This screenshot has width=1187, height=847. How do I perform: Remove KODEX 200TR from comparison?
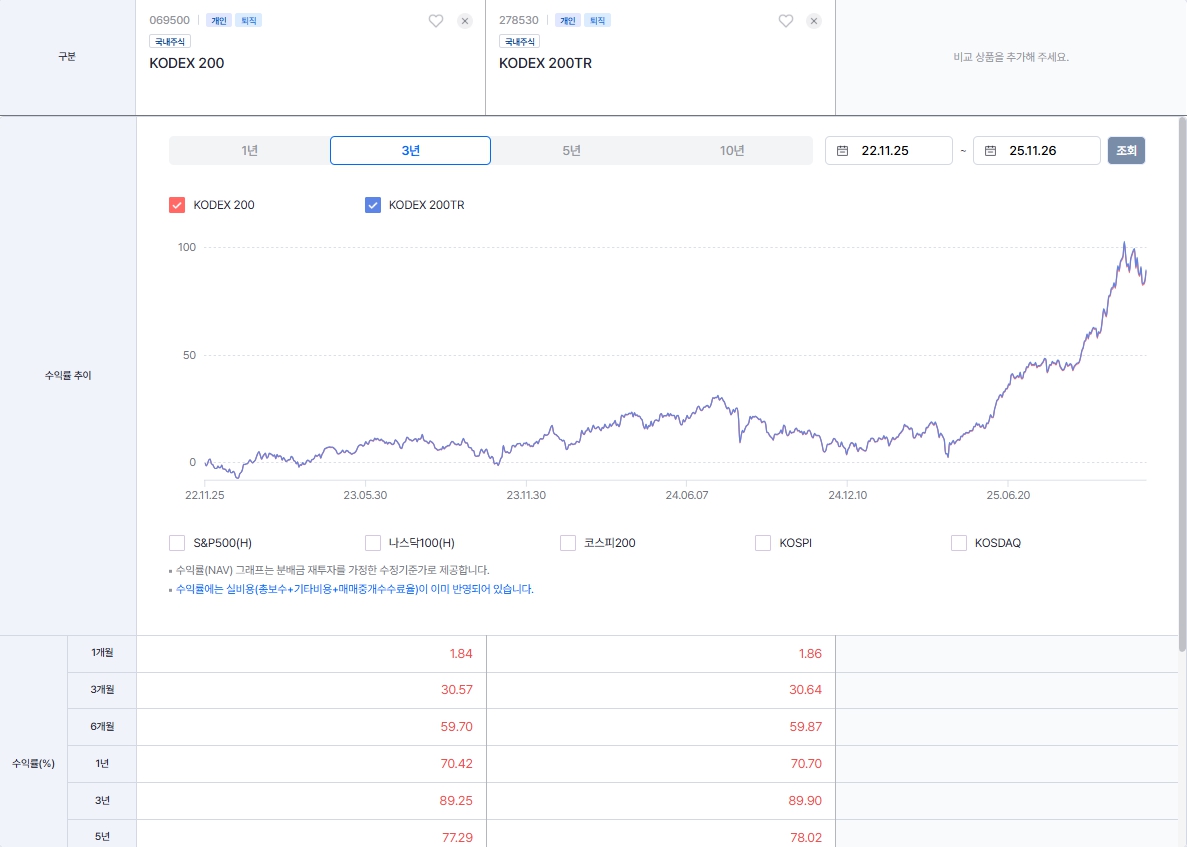point(814,21)
